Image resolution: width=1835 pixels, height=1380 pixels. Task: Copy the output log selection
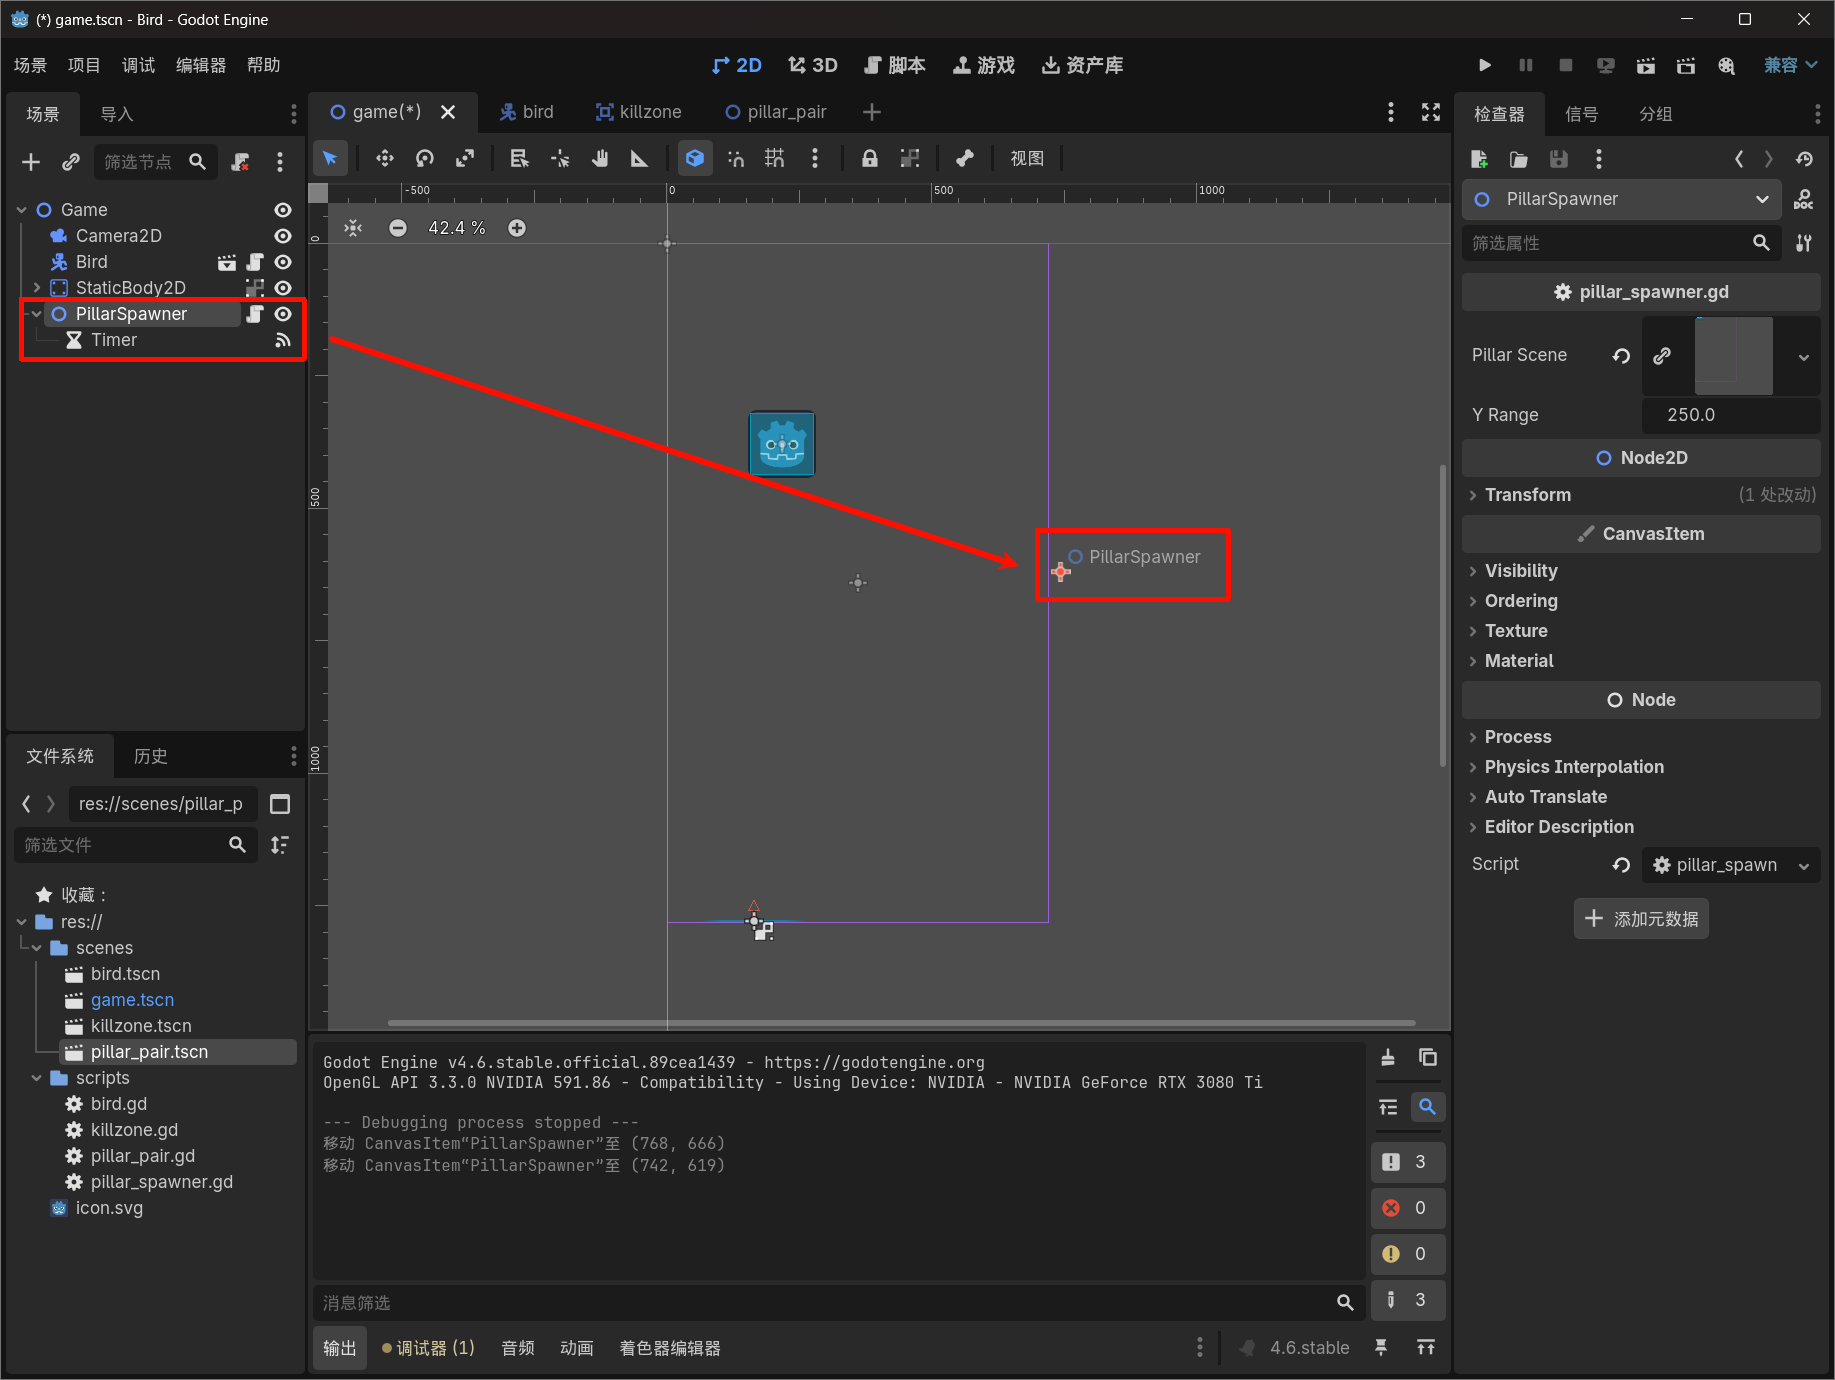coord(1428,1058)
